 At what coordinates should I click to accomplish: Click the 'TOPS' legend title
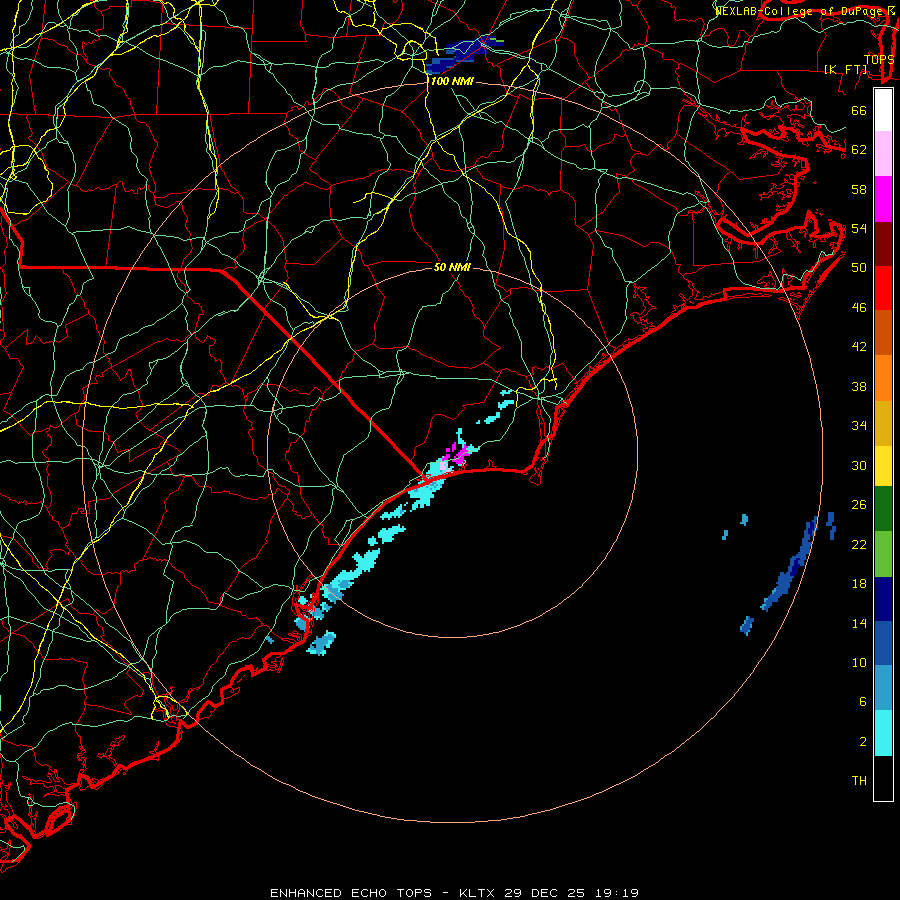pos(879,60)
